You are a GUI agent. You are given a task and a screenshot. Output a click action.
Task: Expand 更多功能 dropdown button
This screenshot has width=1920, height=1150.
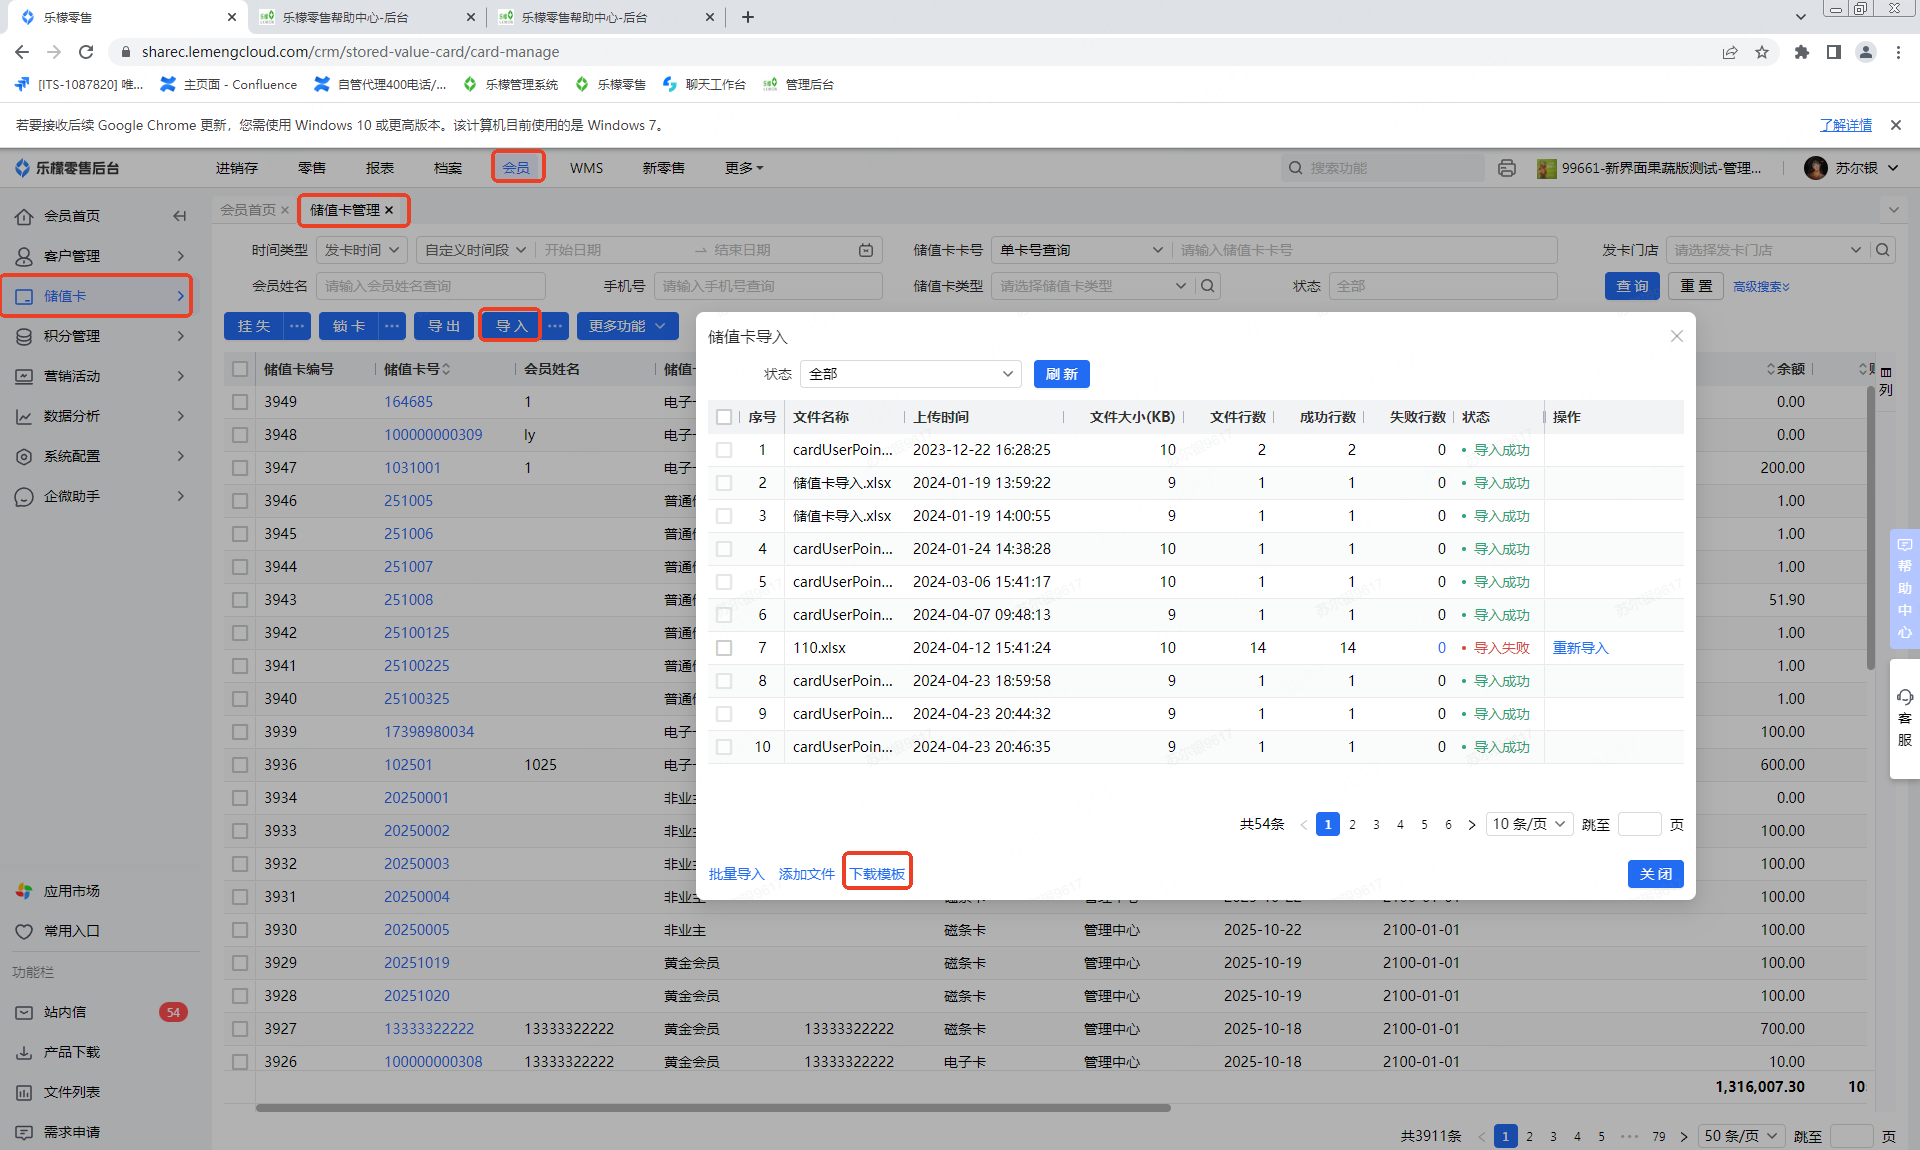pos(627,326)
